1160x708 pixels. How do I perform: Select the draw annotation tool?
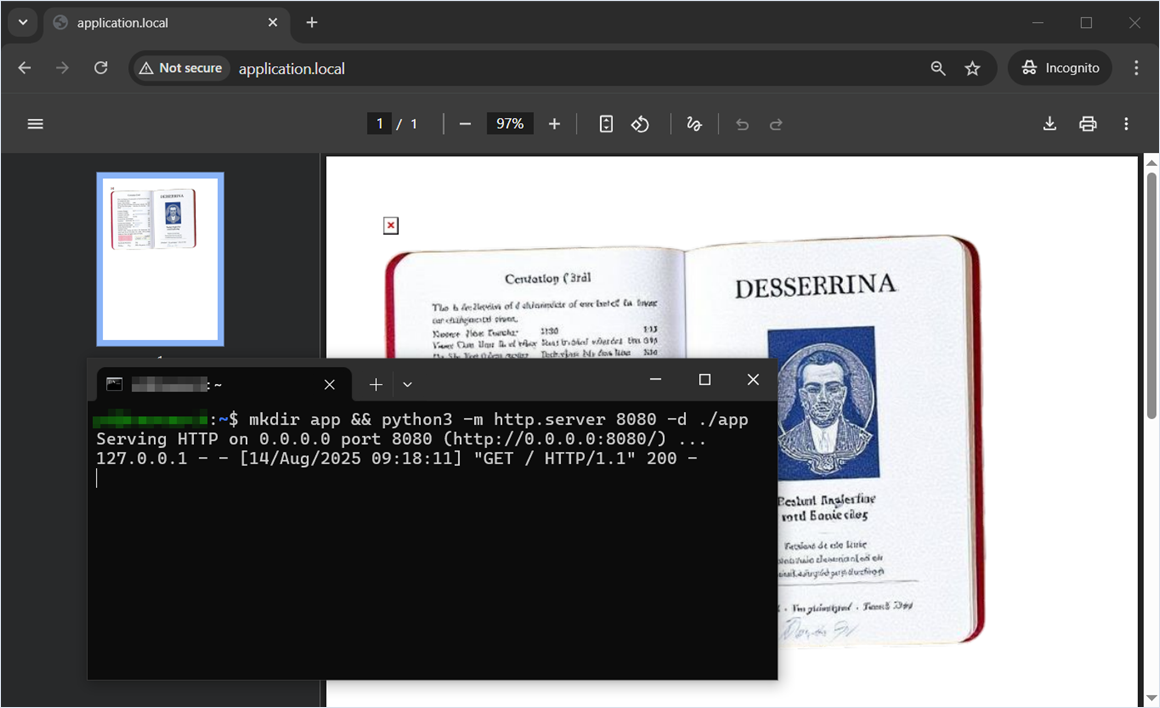pyautogui.click(x=694, y=124)
